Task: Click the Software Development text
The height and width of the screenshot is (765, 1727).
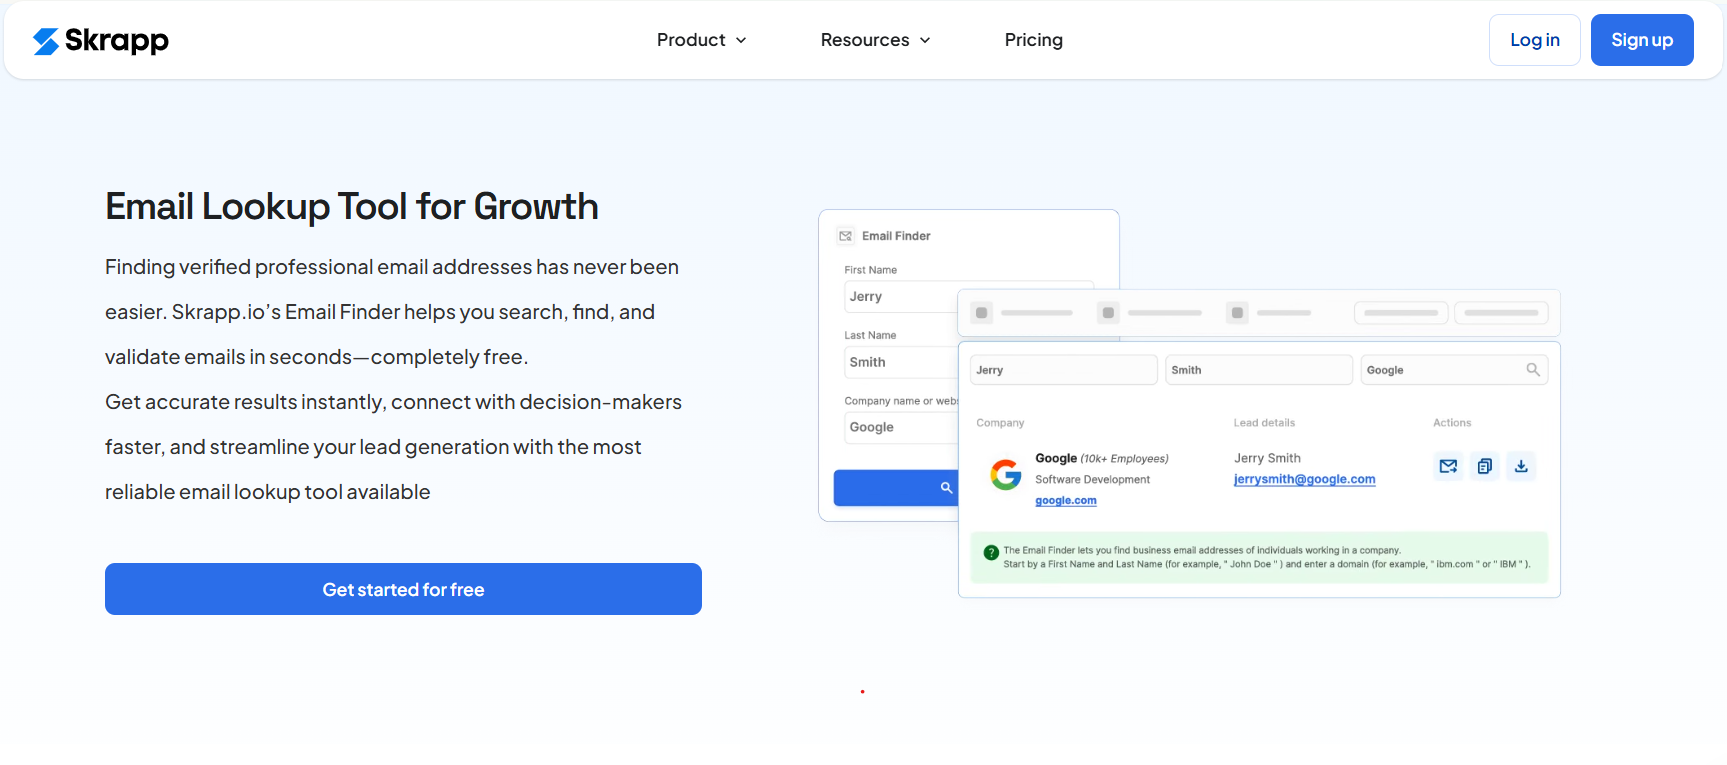Action: coord(1092,480)
